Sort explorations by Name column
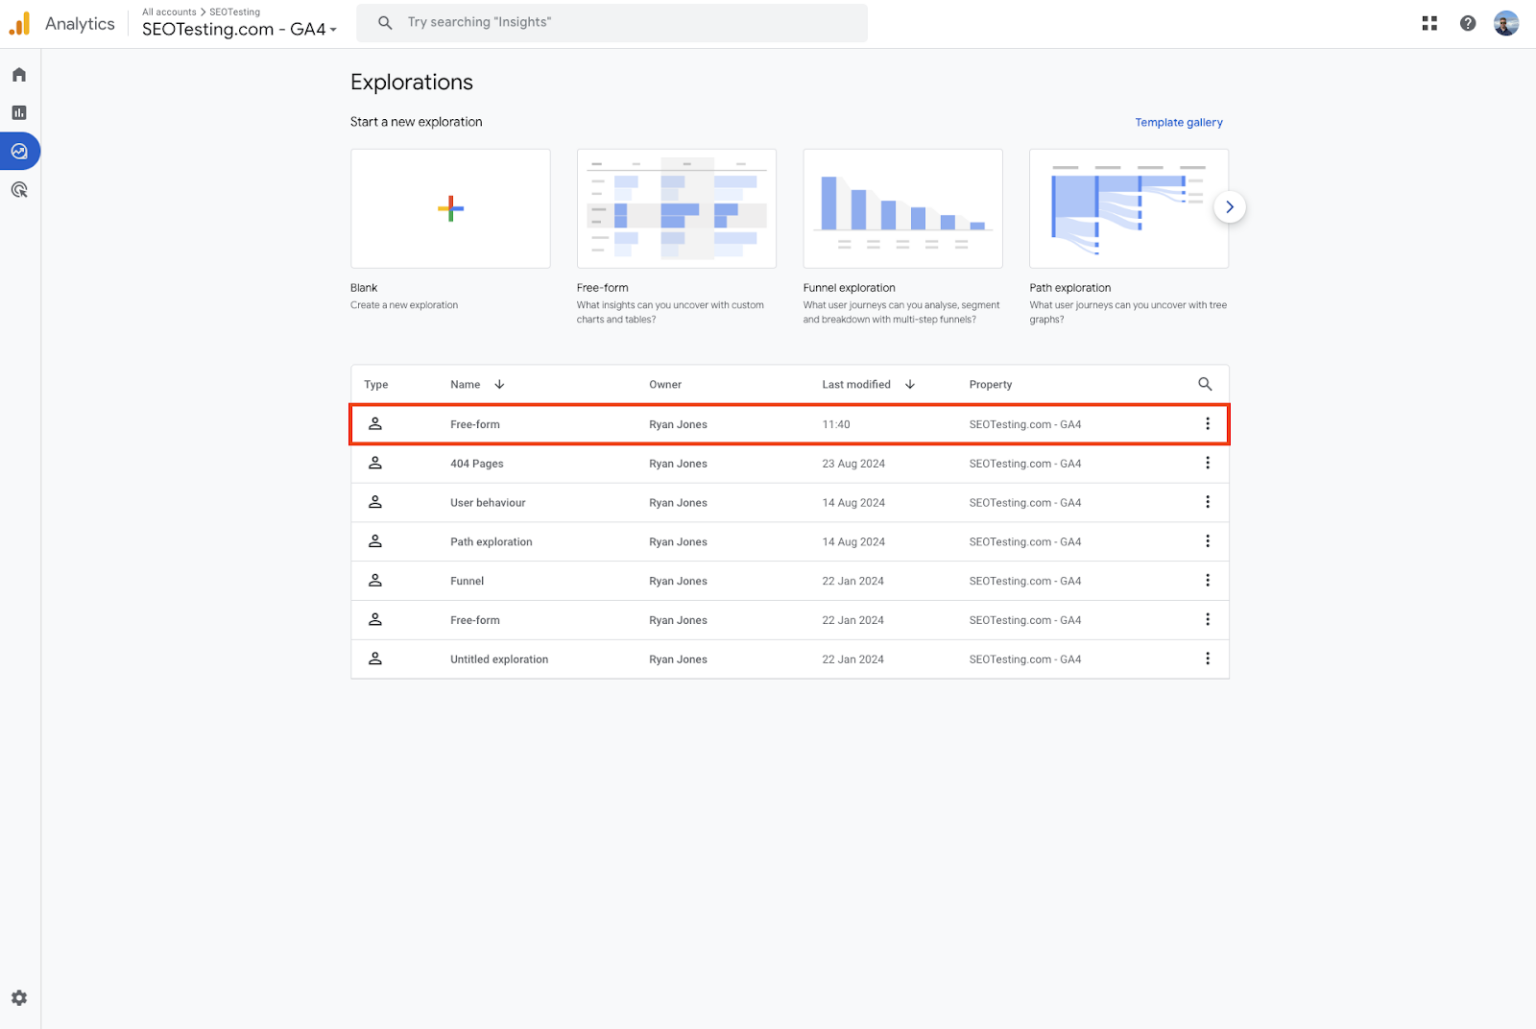1536x1029 pixels. pyautogui.click(x=476, y=384)
